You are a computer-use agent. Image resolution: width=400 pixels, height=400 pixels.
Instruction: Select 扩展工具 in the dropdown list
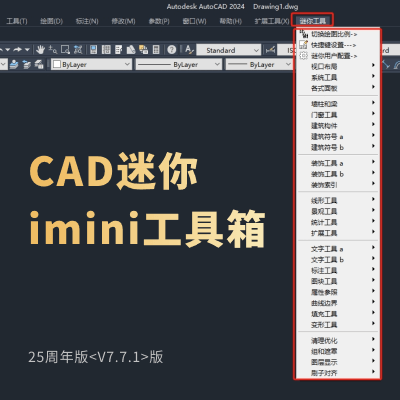coord(337,233)
